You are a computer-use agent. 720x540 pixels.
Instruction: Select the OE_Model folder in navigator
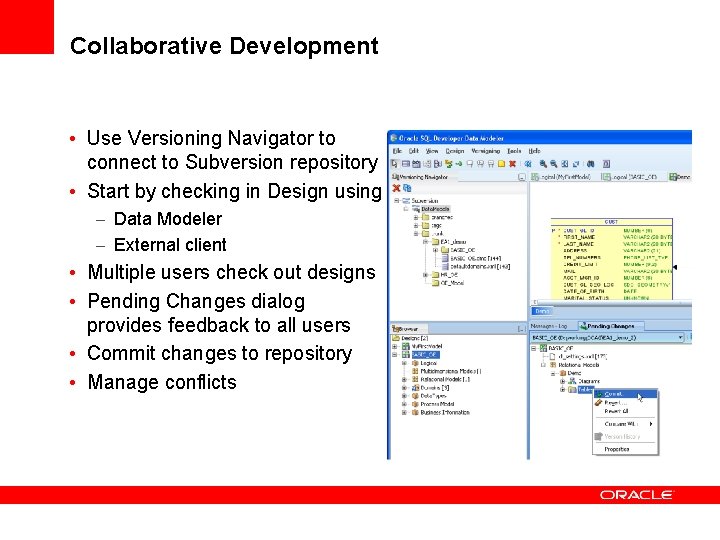452,283
